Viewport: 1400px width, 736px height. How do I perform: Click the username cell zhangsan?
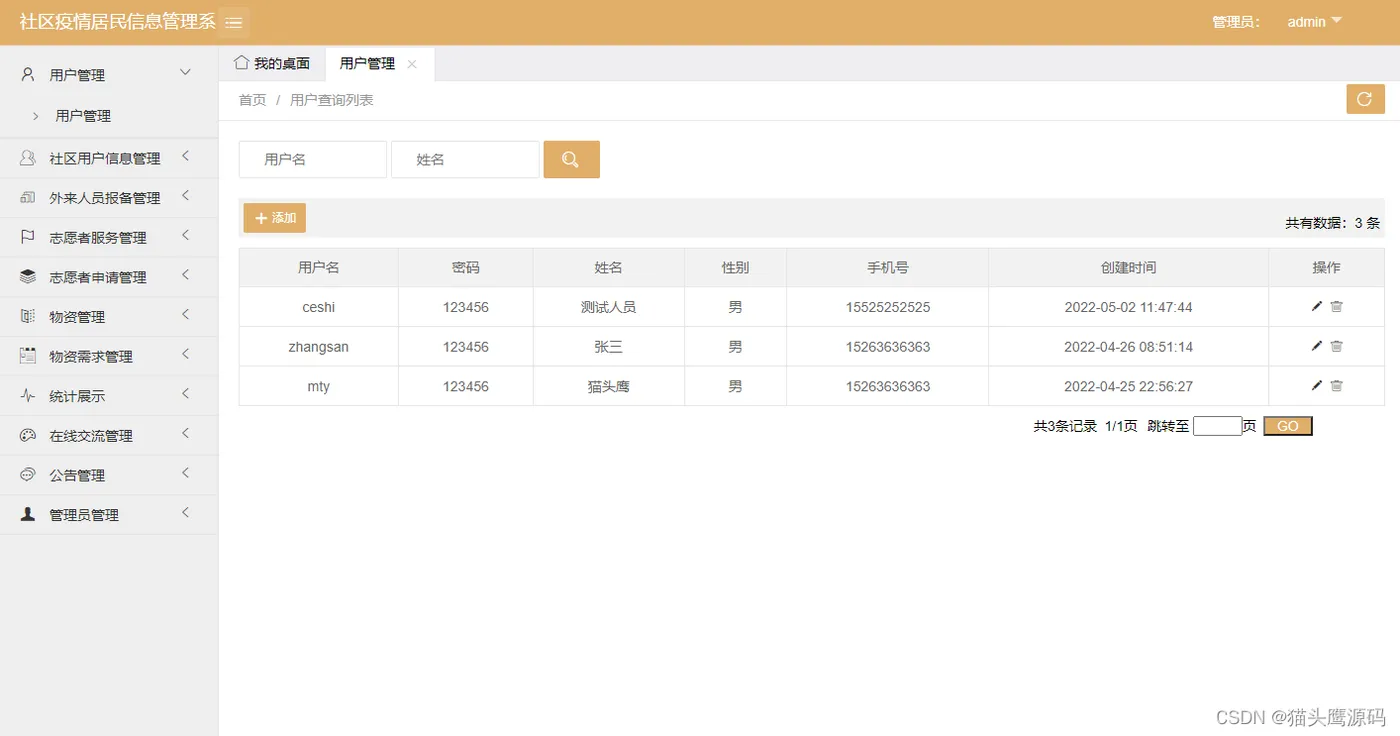319,347
